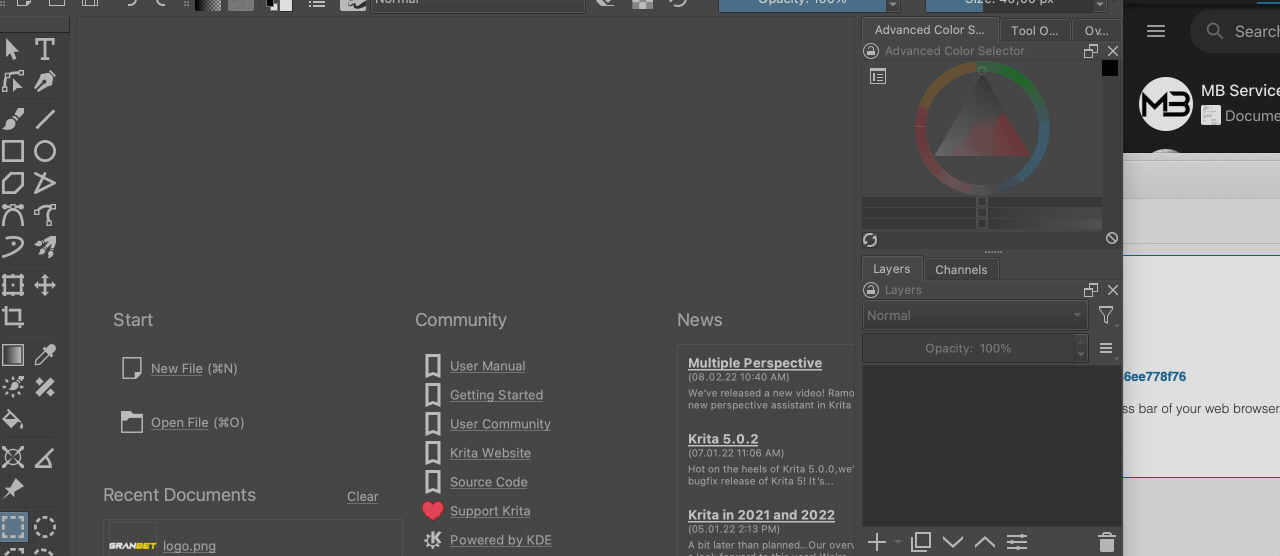Select the Colorize Mask tool
The width and height of the screenshot is (1280, 556).
coord(13,387)
